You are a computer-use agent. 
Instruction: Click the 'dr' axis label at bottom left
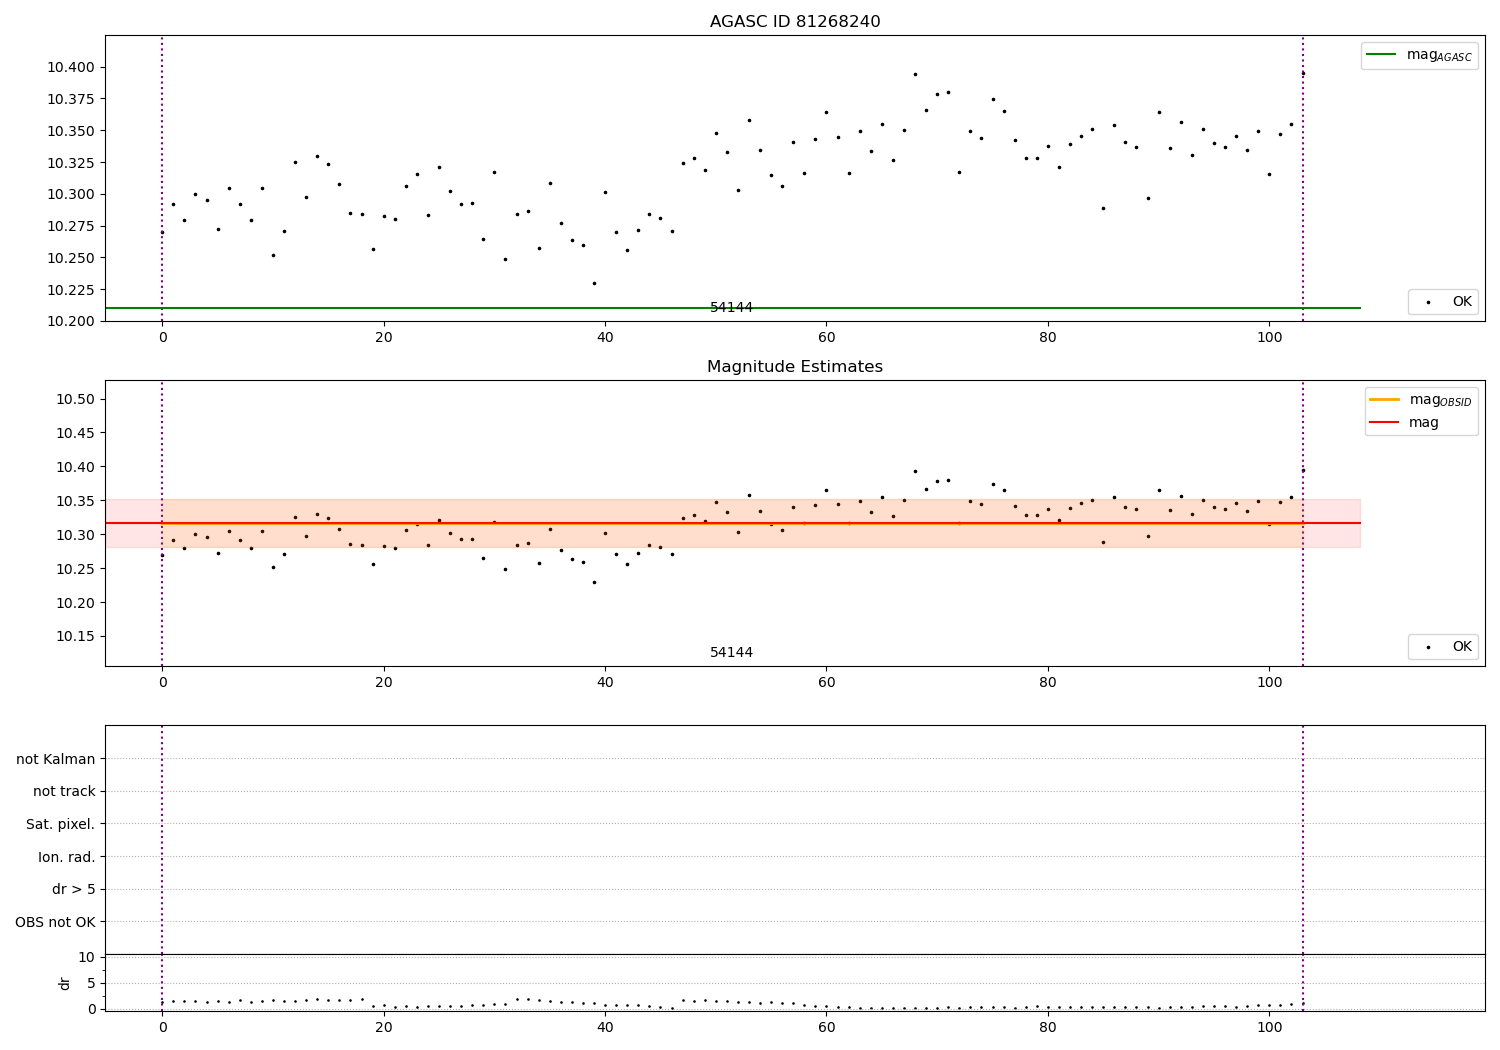point(65,983)
